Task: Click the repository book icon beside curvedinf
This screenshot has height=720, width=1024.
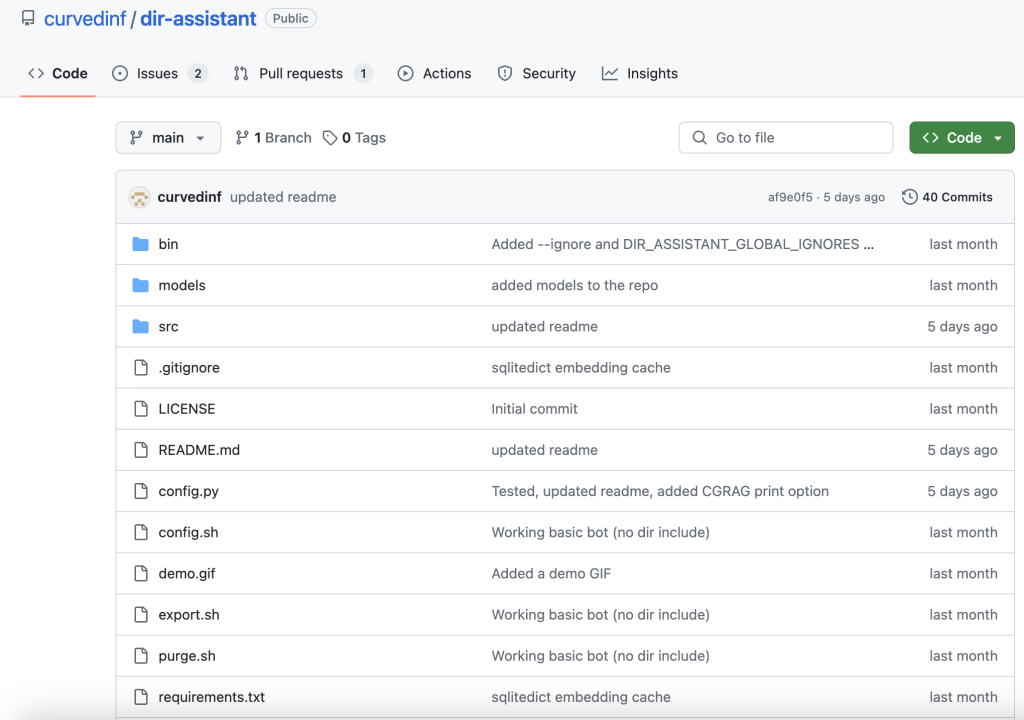Action: [28, 18]
